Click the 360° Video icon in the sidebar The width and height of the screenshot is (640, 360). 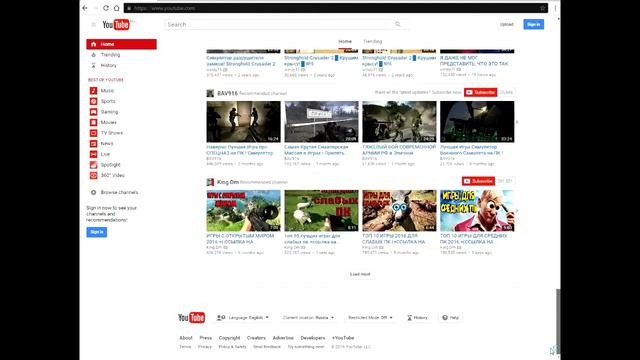click(x=93, y=176)
